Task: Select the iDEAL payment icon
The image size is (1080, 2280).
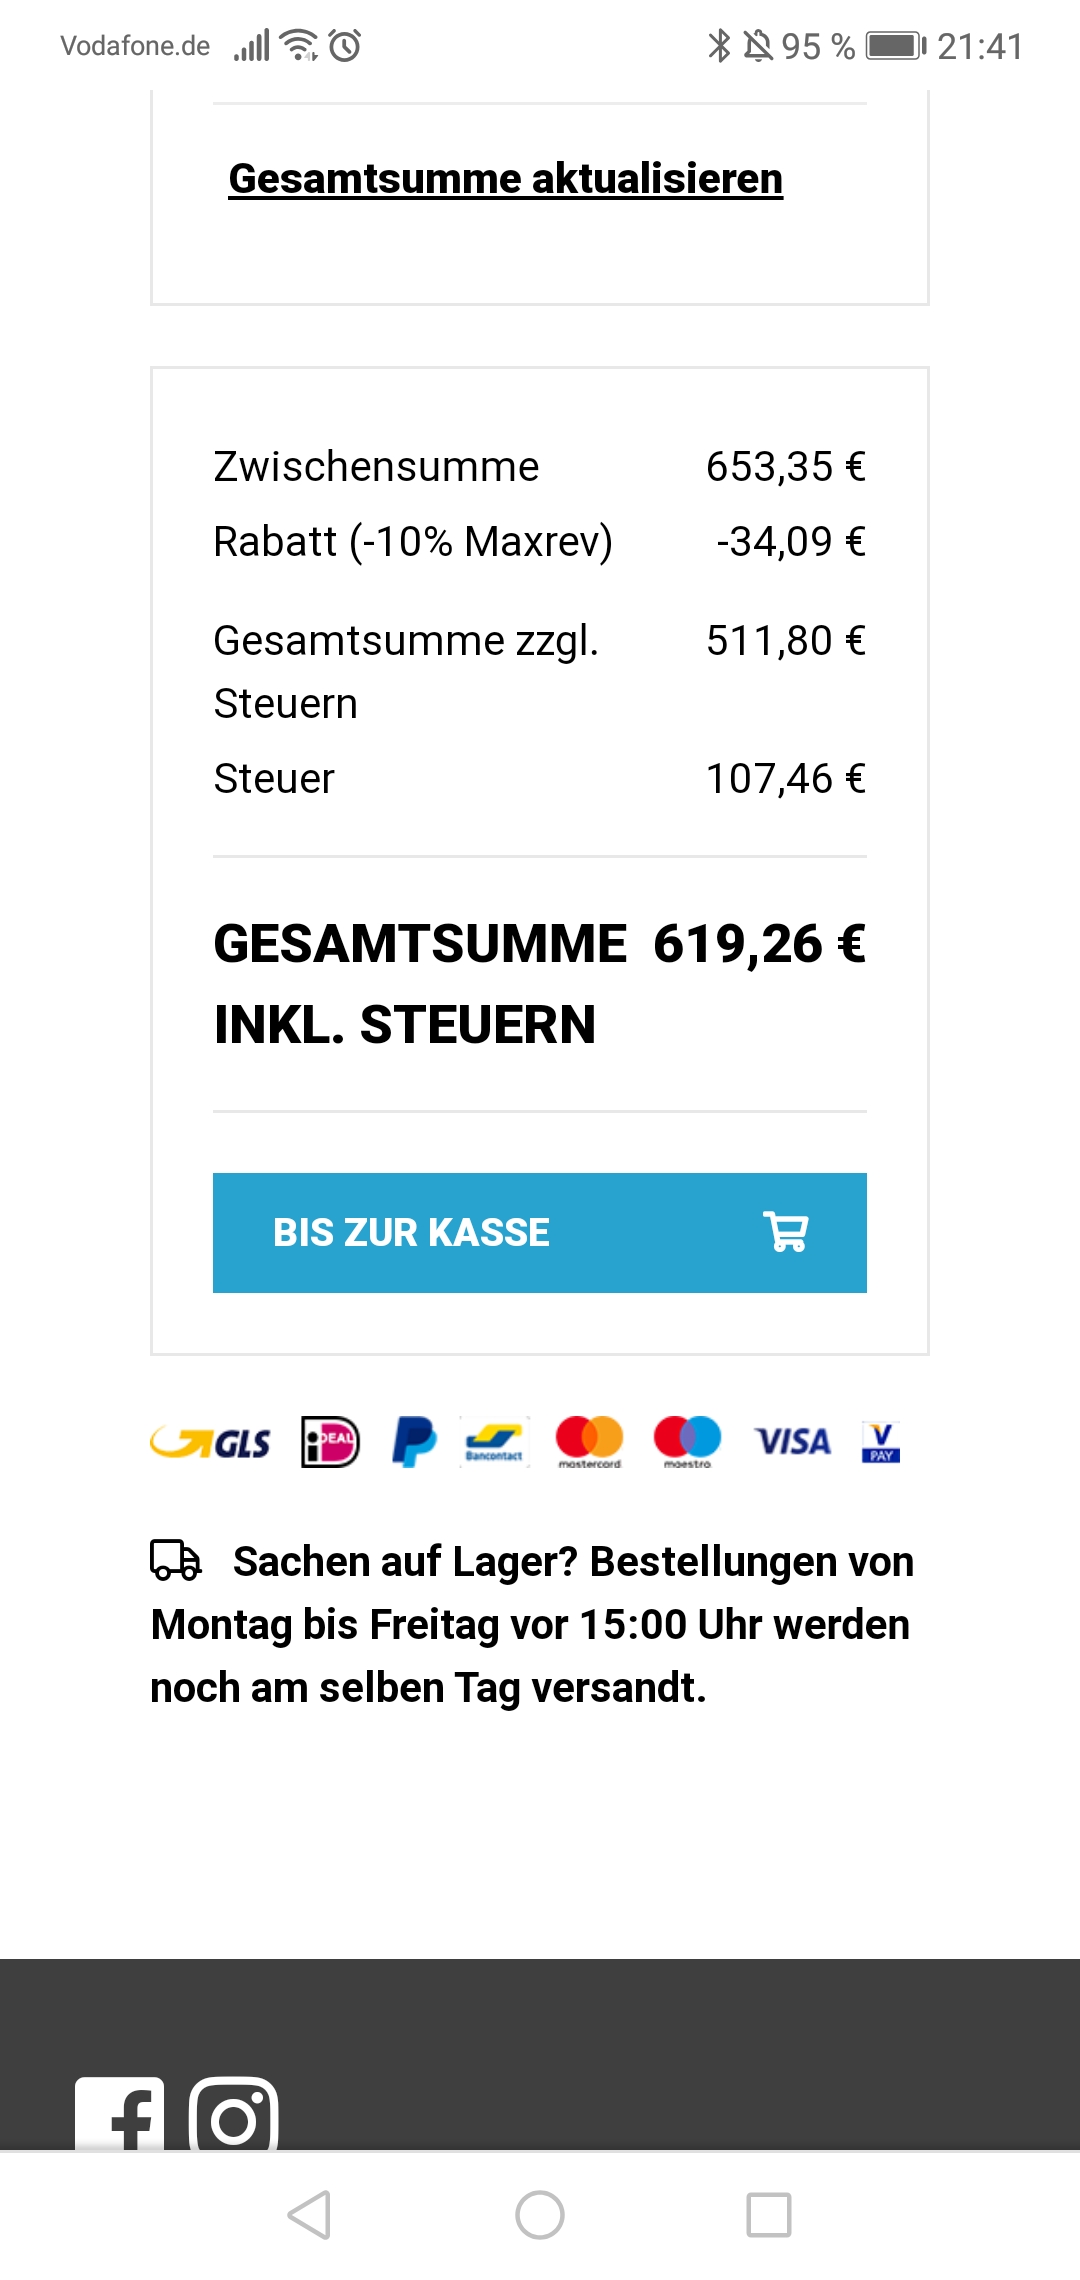Action: 330,1442
